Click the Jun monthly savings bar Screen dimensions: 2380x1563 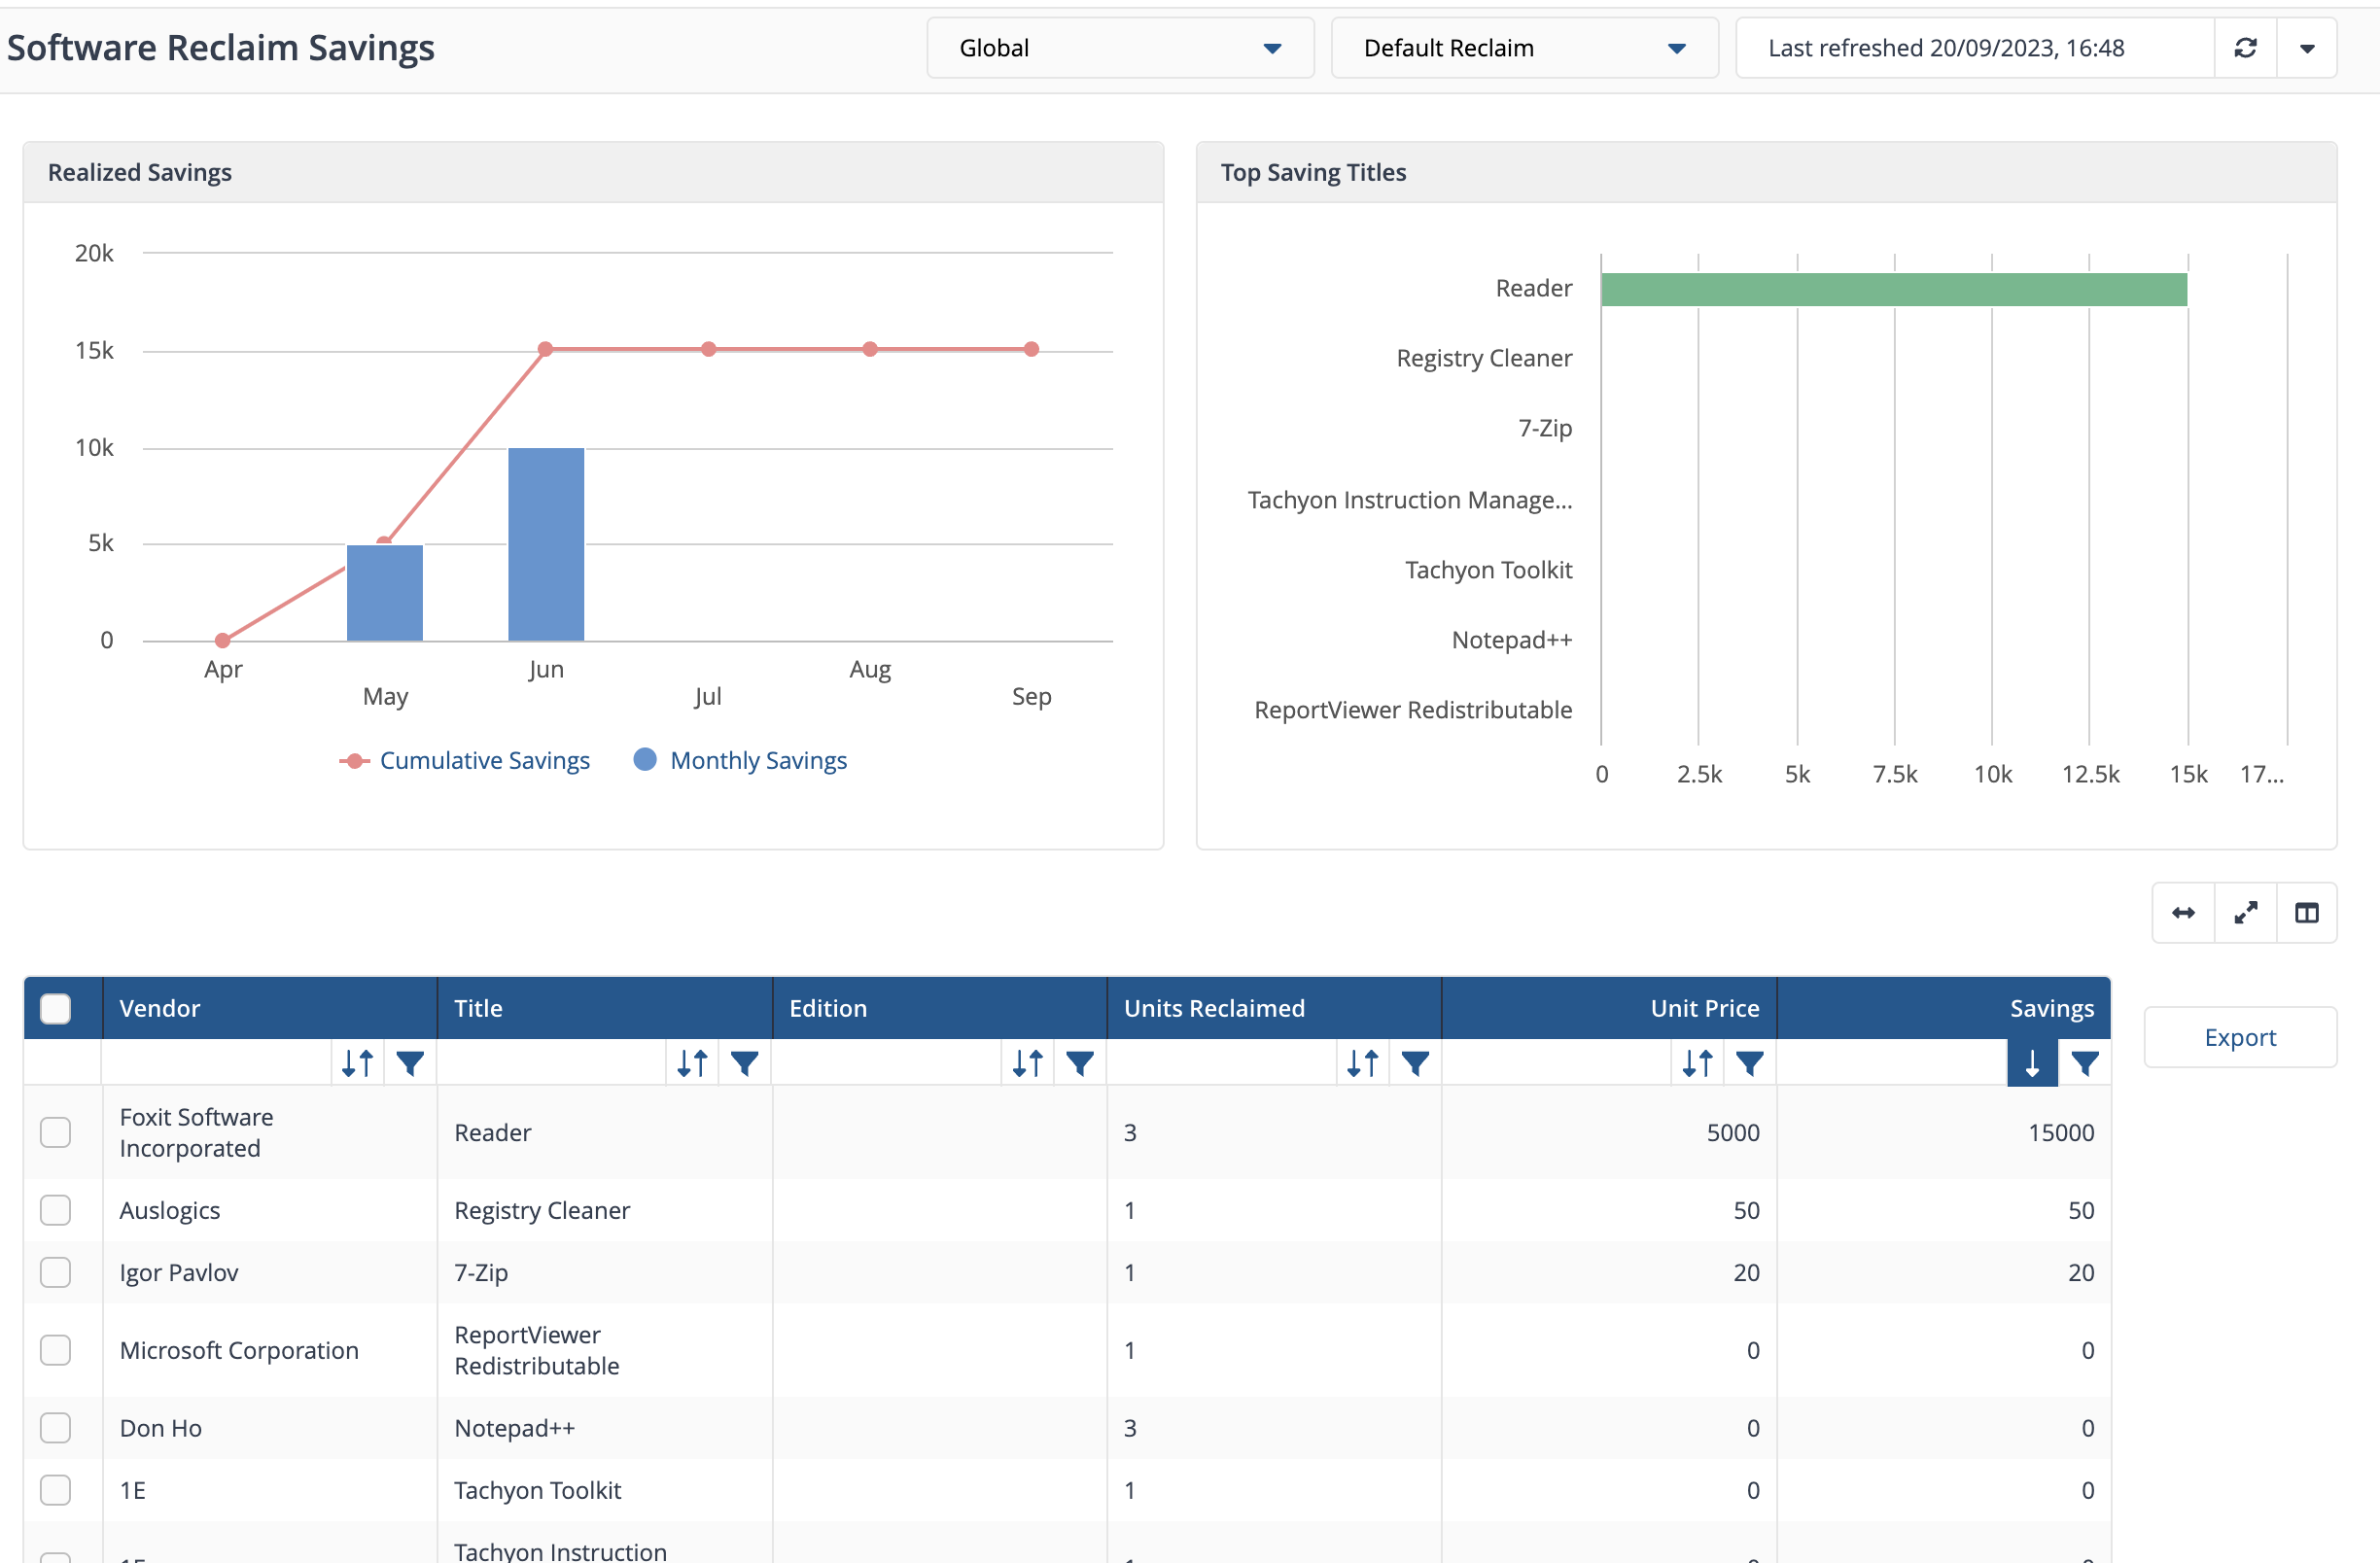click(546, 545)
